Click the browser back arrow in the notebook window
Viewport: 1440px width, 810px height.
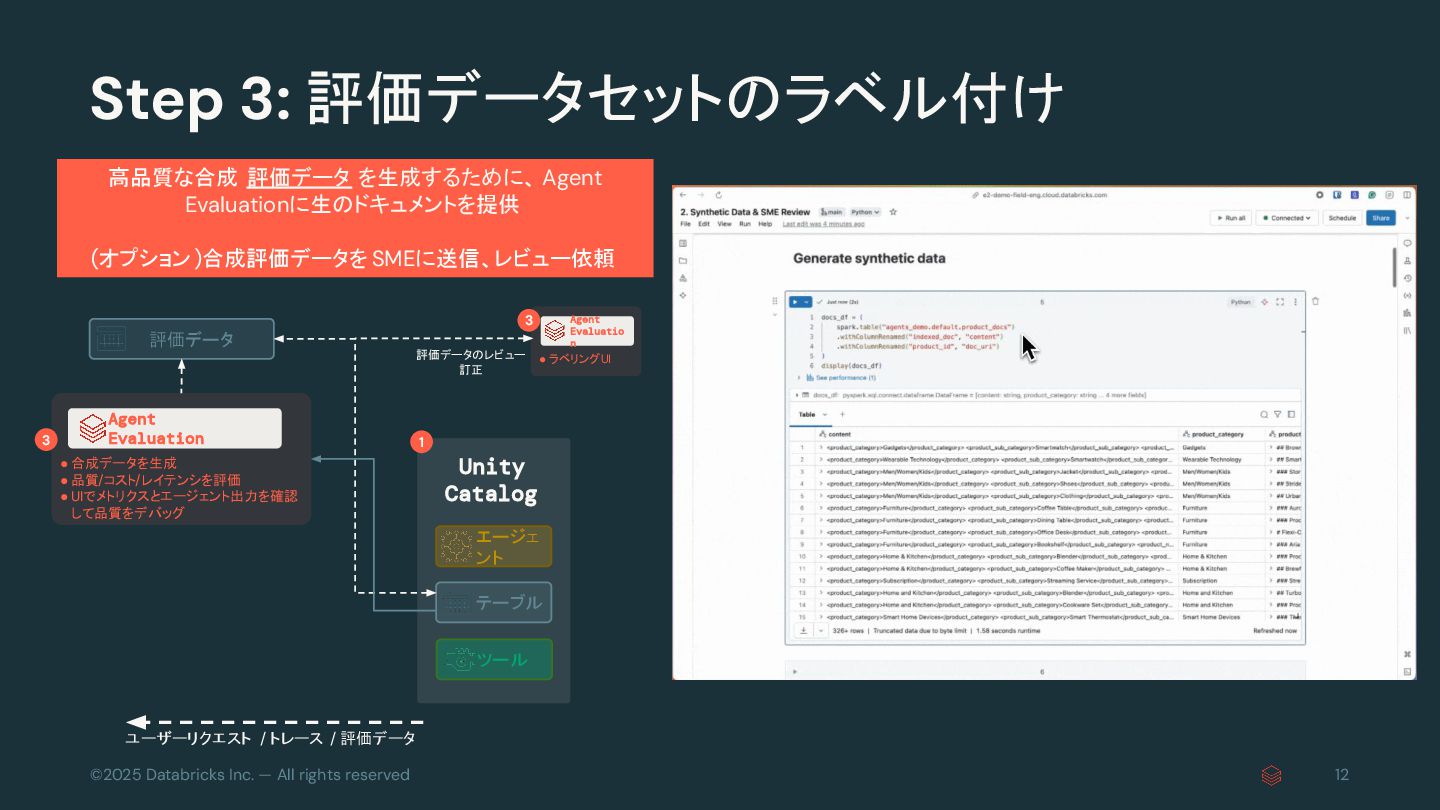[x=683, y=195]
